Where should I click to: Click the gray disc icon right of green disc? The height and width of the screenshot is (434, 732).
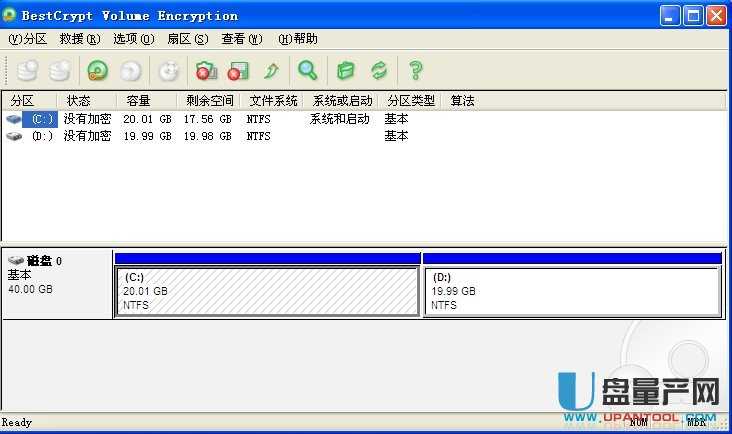[130, 71]
